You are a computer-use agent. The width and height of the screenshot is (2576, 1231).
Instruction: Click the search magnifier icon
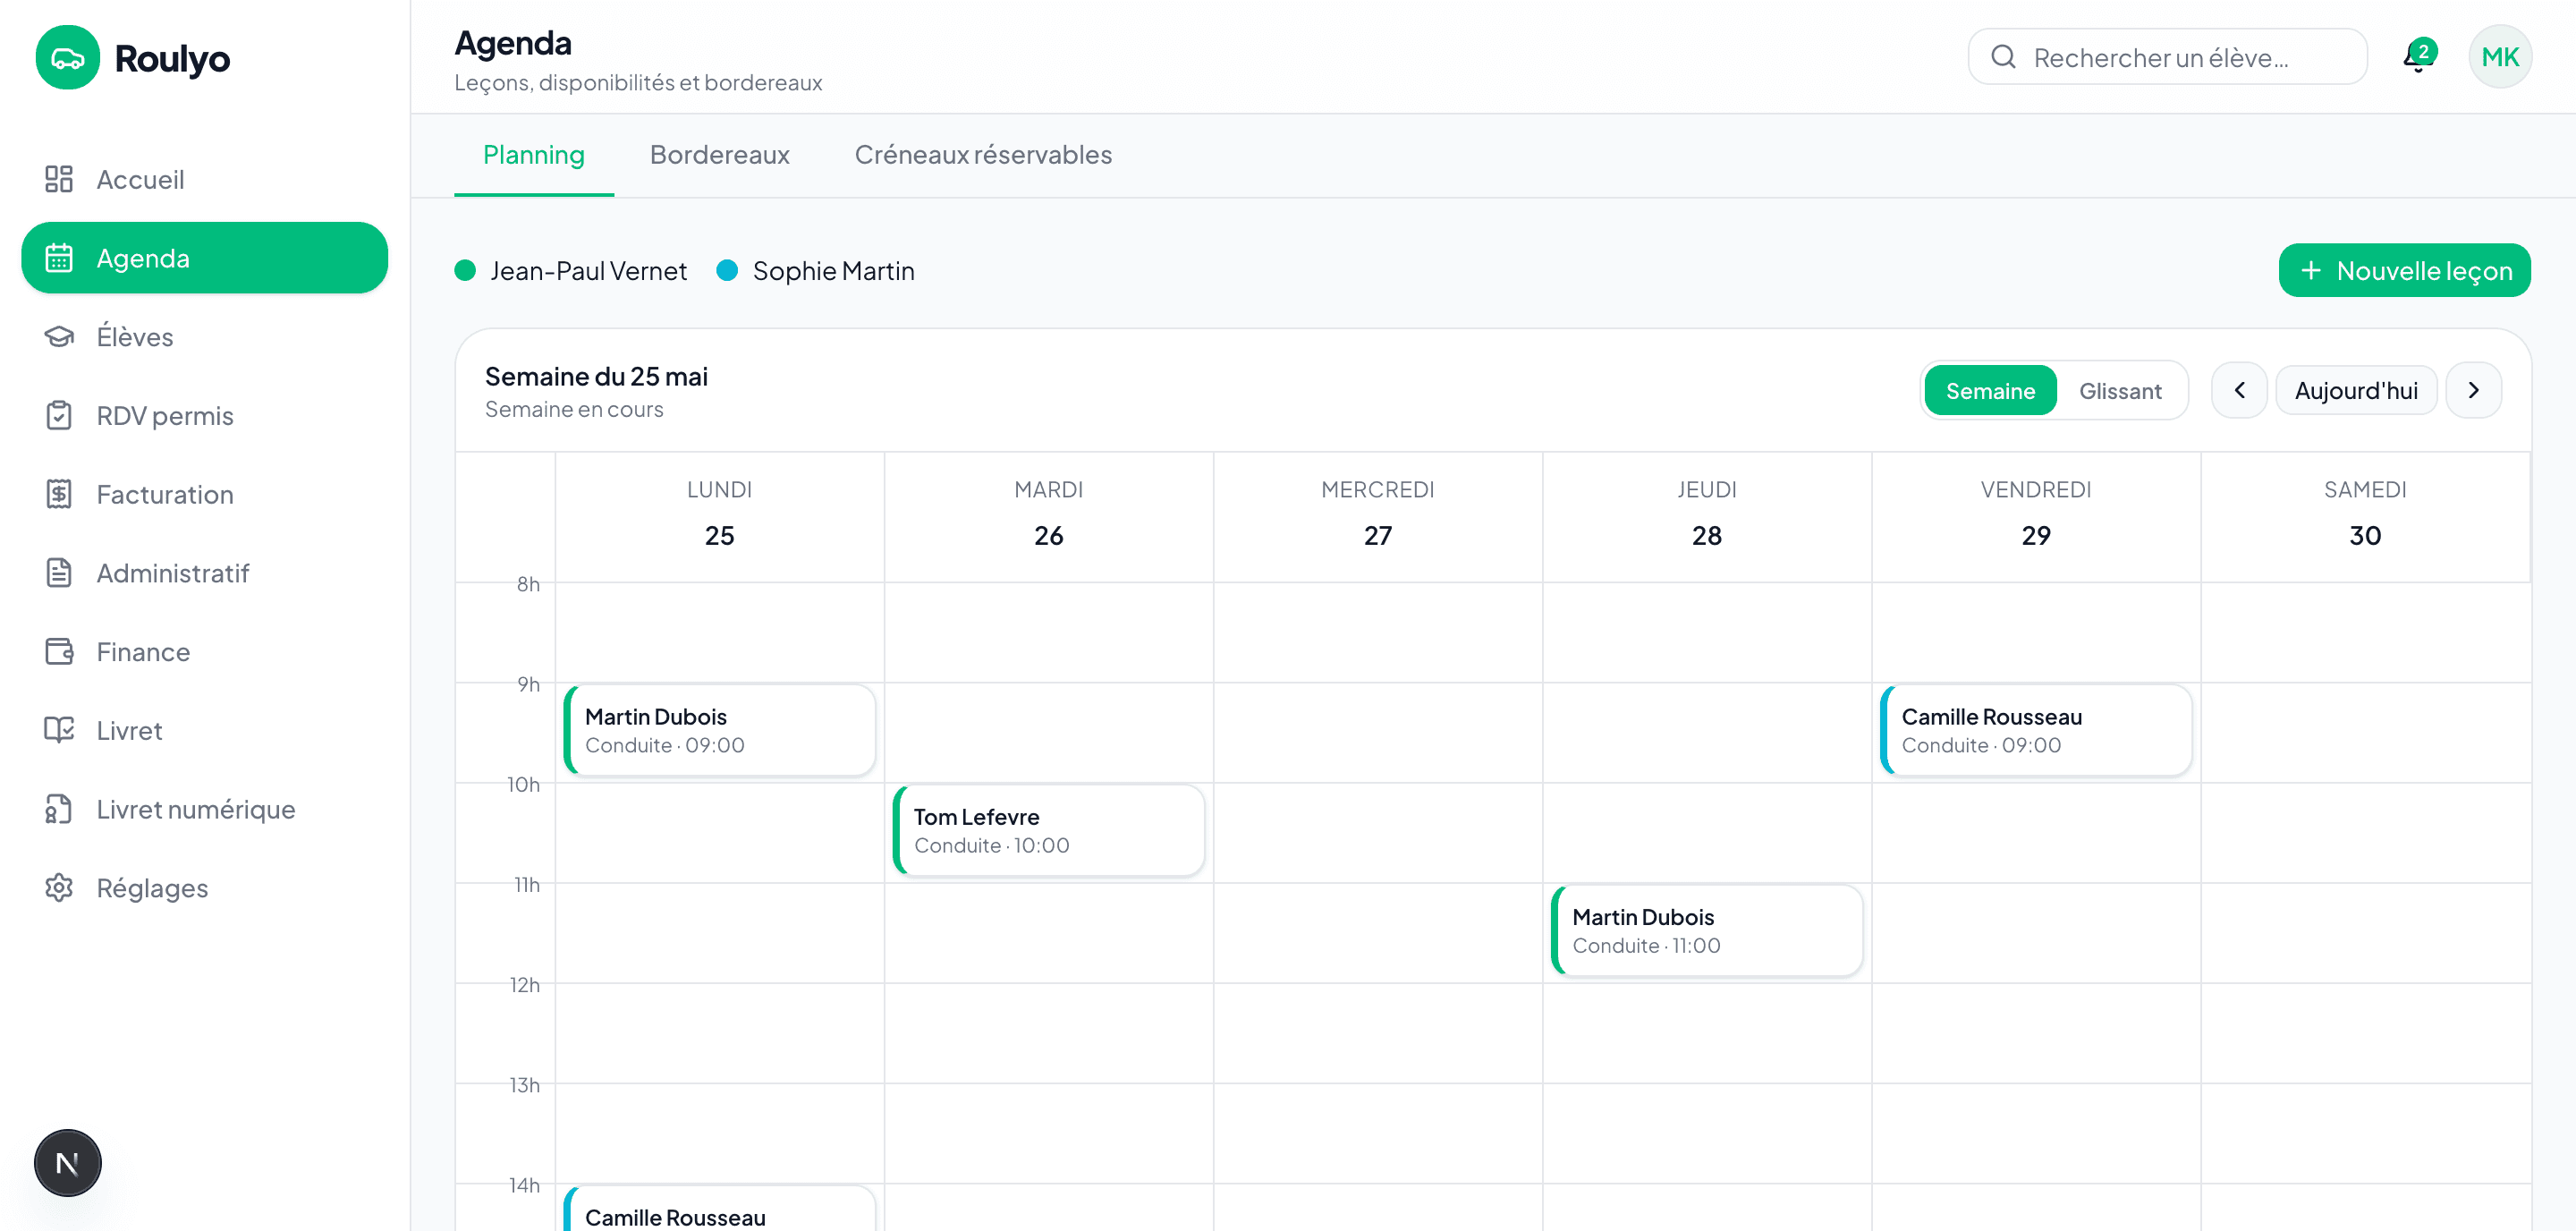coord(2003,57)
